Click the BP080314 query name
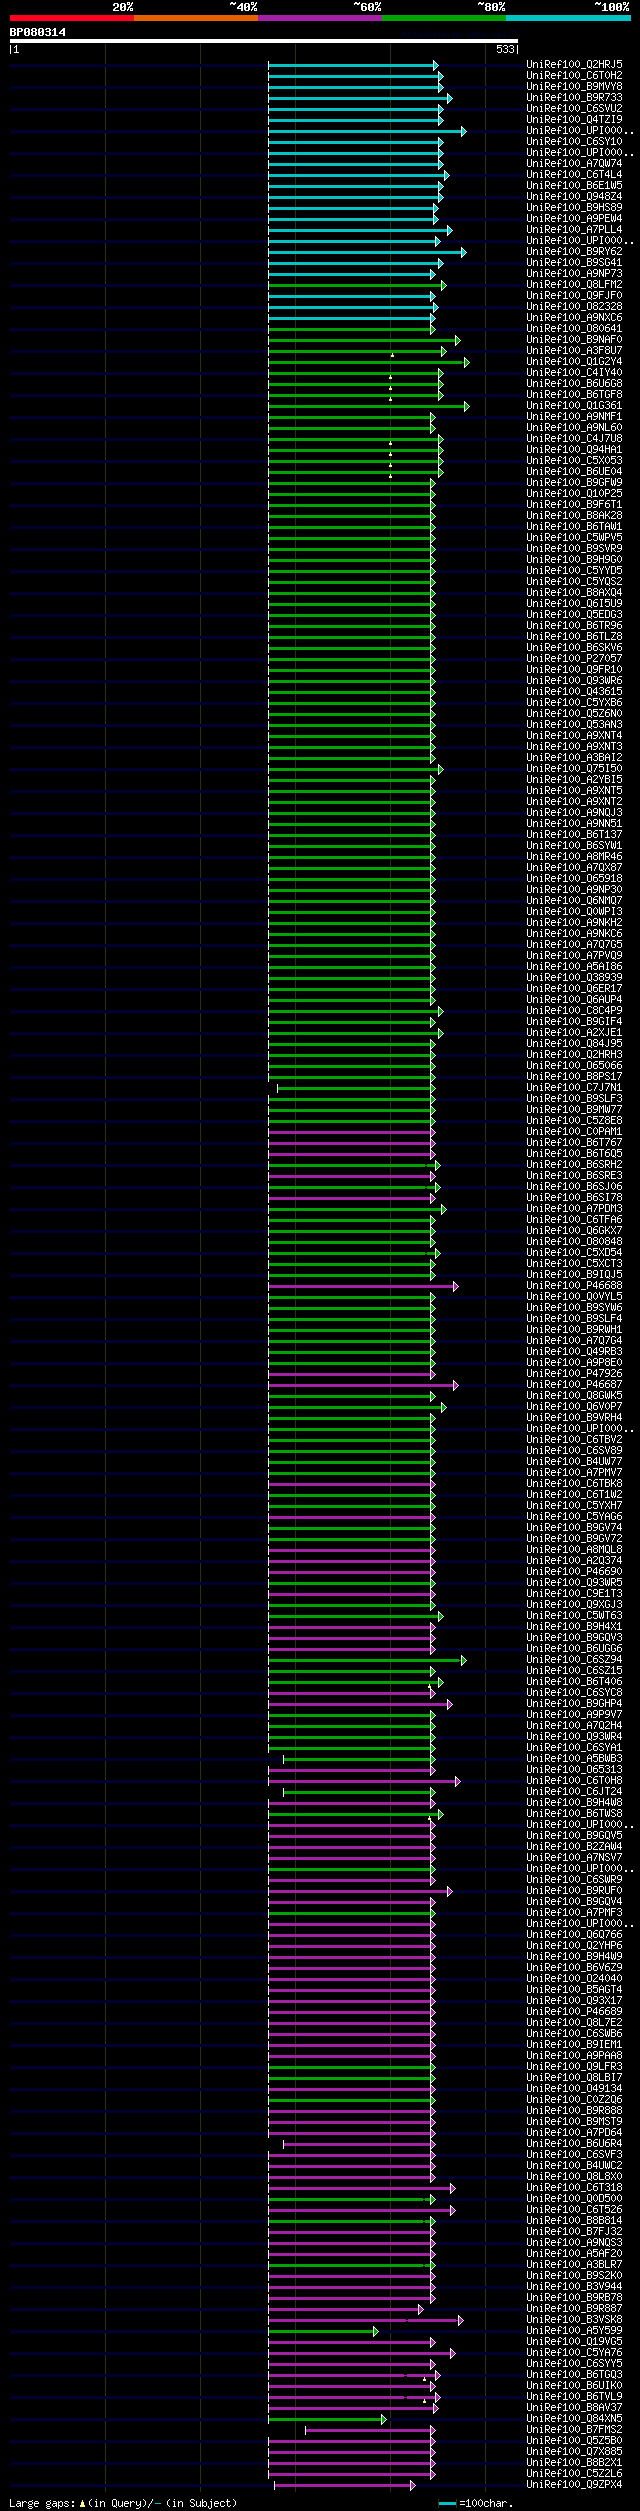 [38, 32]
